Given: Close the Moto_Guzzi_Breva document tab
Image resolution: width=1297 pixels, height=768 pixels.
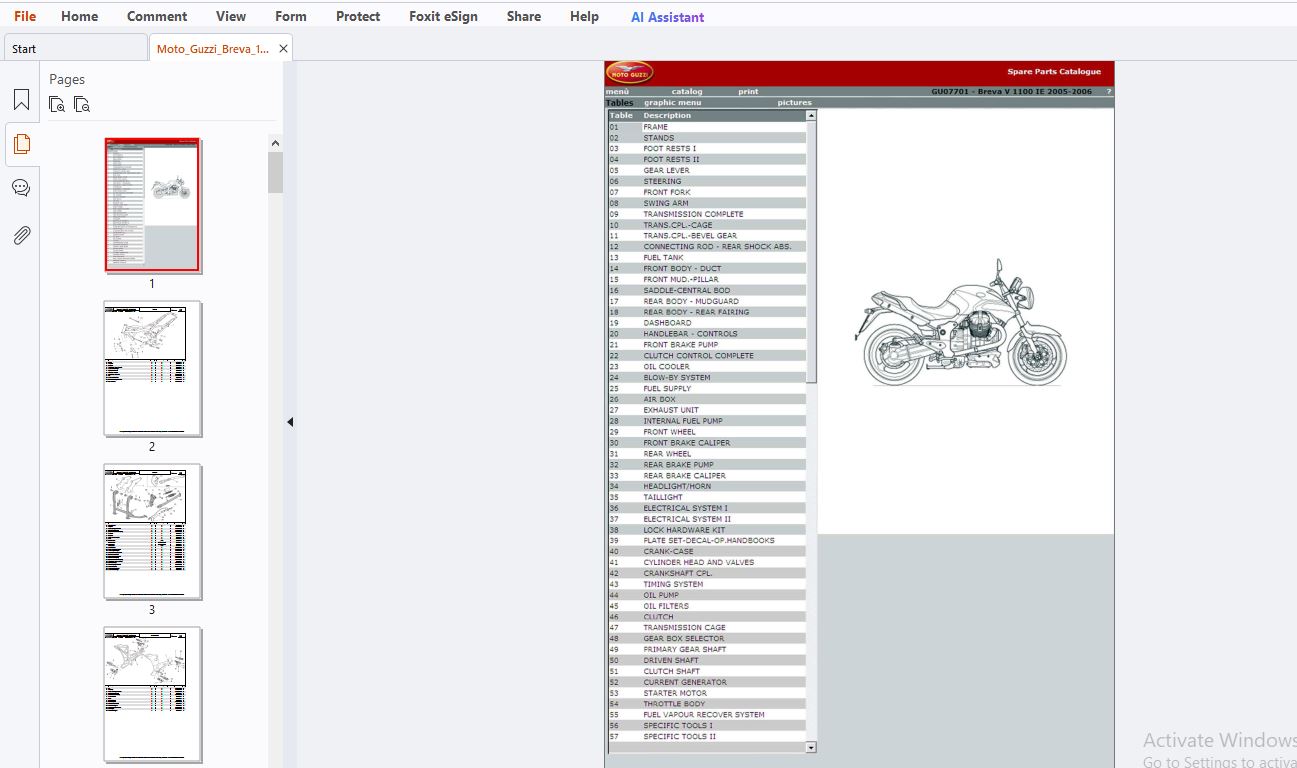Looking at the screenshot, I should [x=283, y=48].
